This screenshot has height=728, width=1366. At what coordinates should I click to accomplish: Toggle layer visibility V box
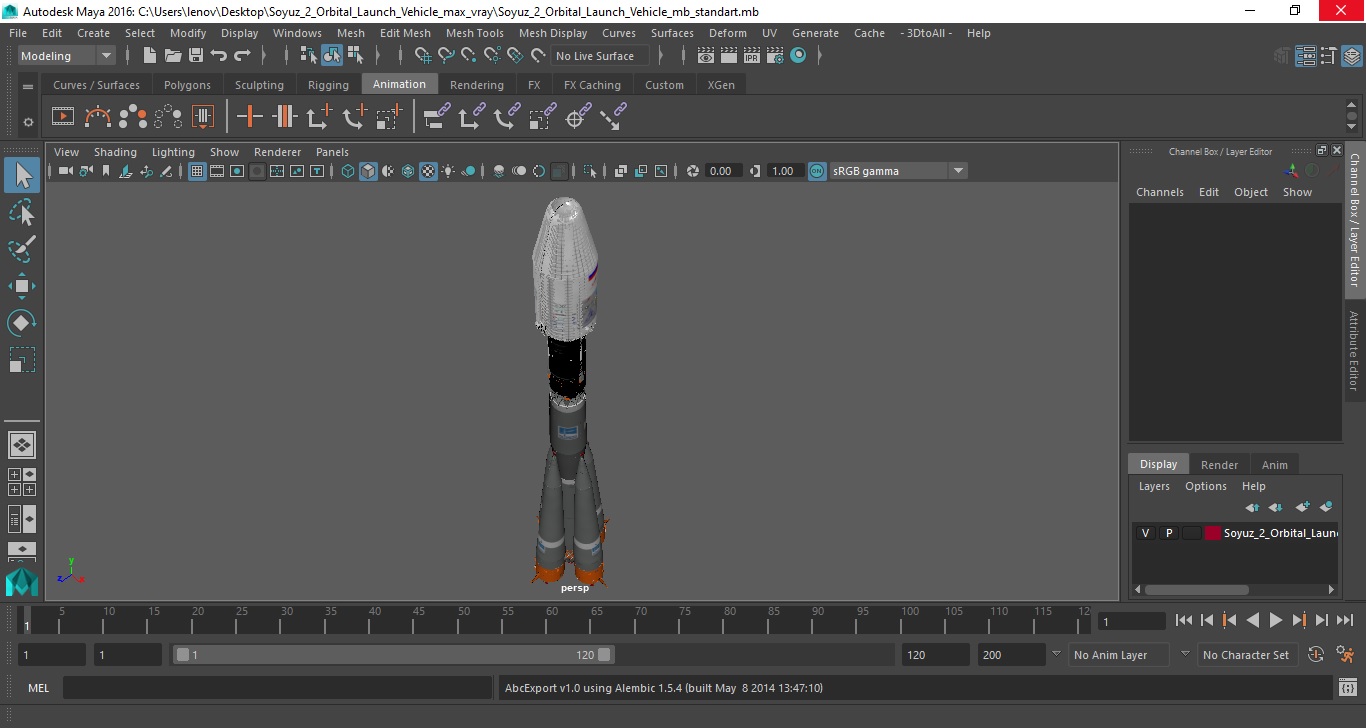[x=1145, y=533]
